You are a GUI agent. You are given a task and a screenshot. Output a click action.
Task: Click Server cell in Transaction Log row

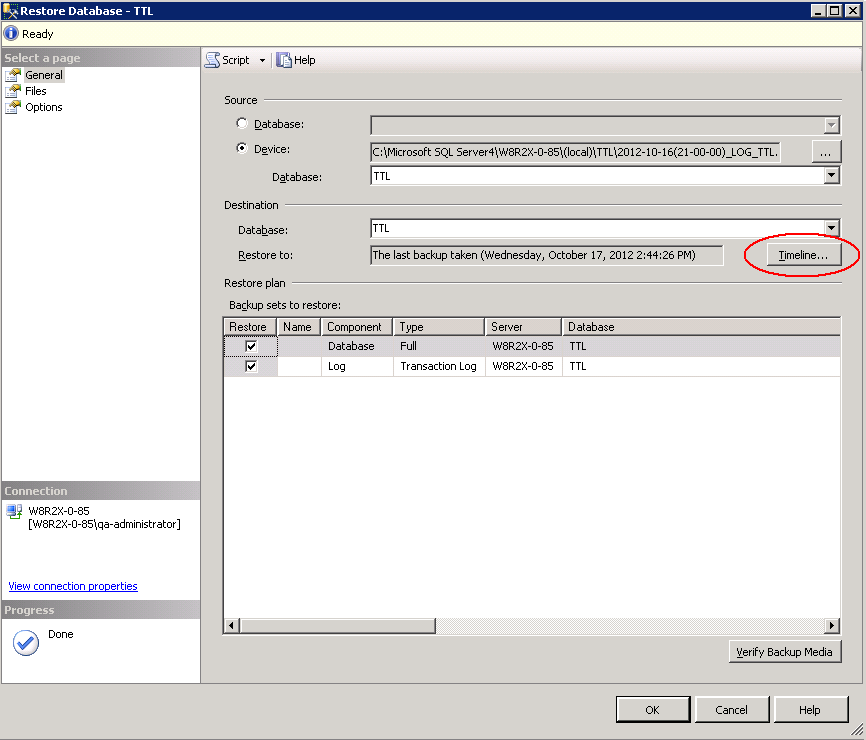click(523, 366)
